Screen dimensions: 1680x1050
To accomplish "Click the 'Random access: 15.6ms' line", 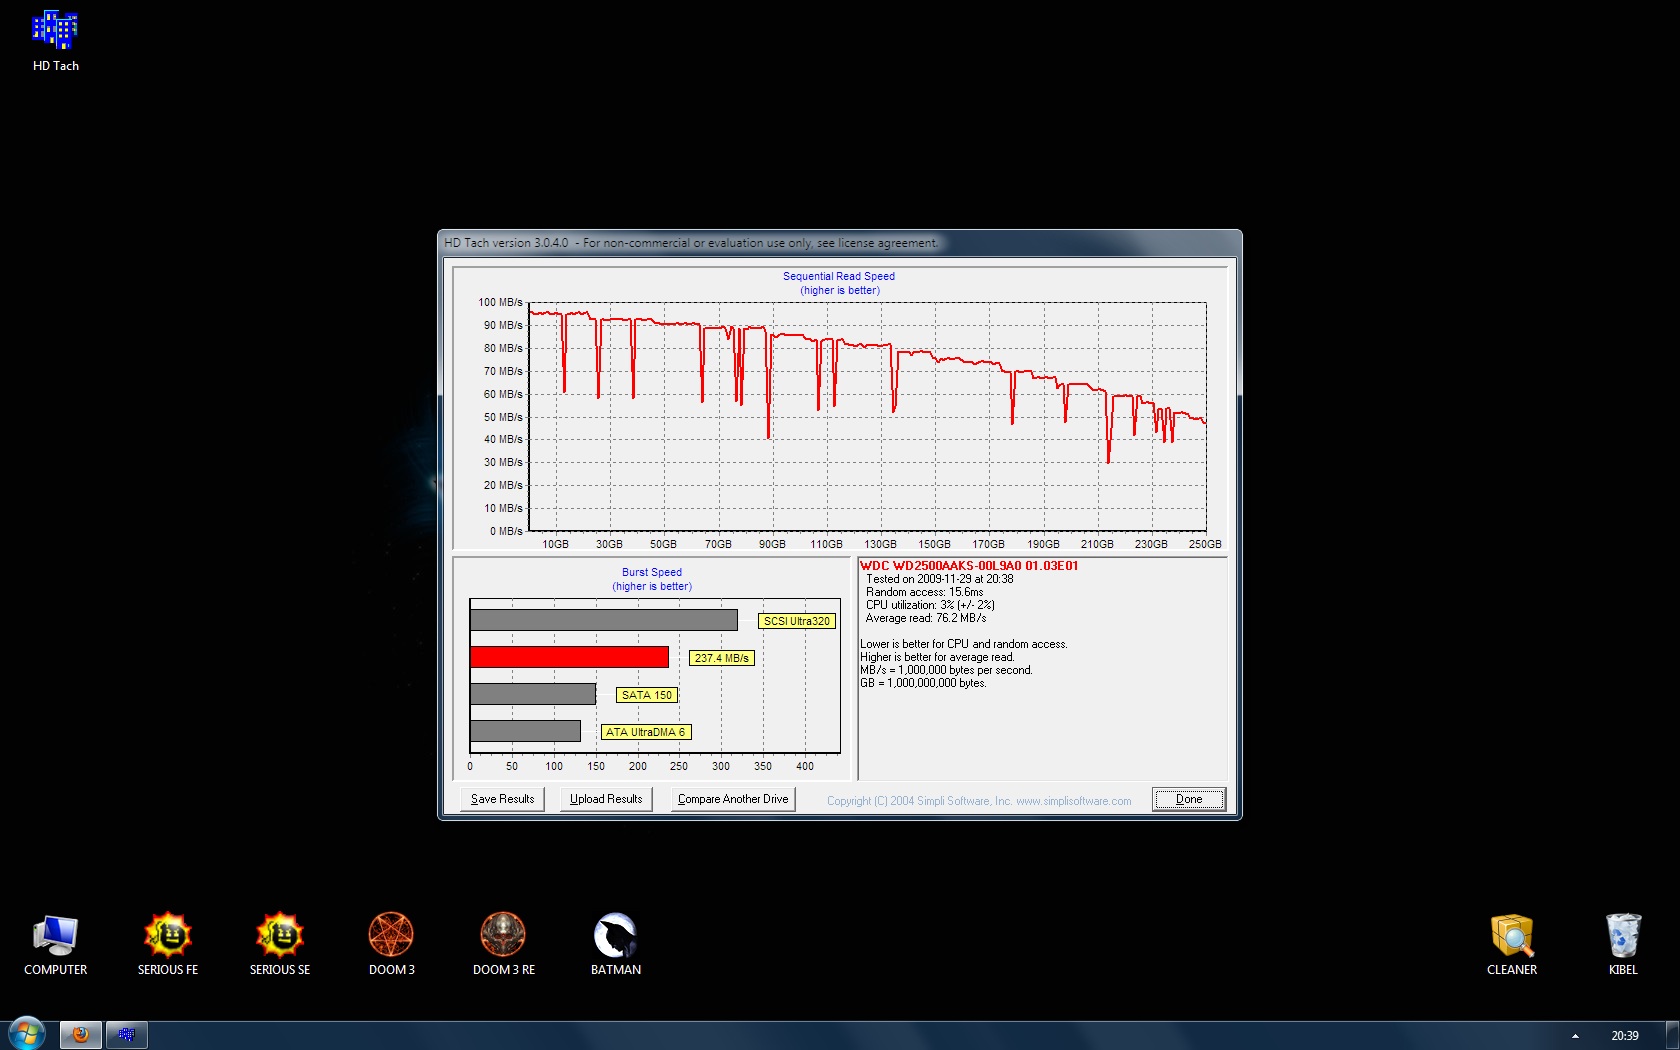I will 924,592.
